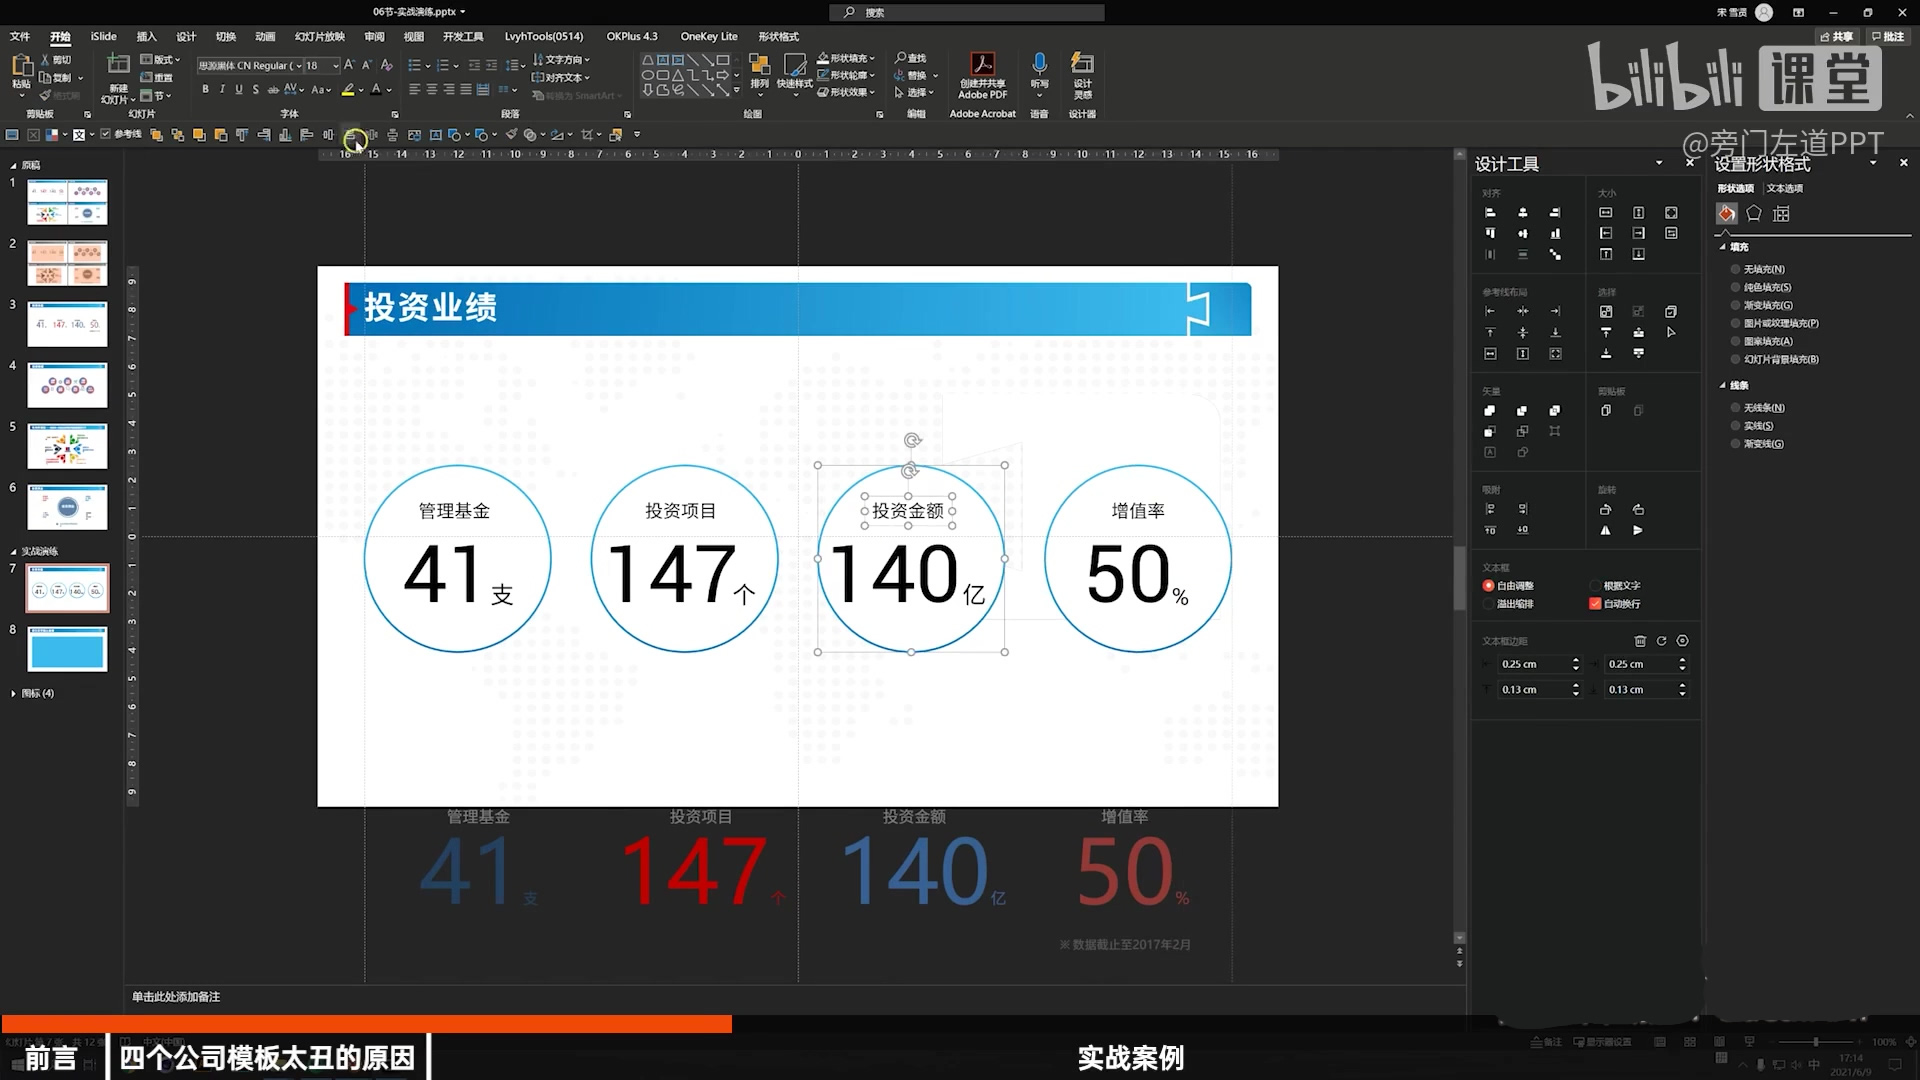Viewport: 1920px width, 1080px height.
Task: Toggle the 自动换行 checkbox
Action: tap(1595, 604)
